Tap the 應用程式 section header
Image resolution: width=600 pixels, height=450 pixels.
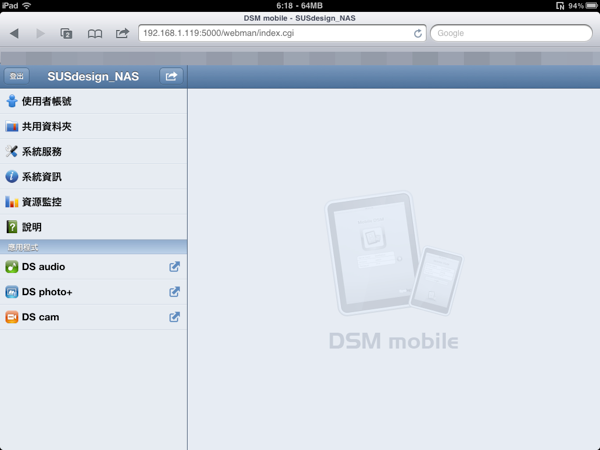click(93, 247)
